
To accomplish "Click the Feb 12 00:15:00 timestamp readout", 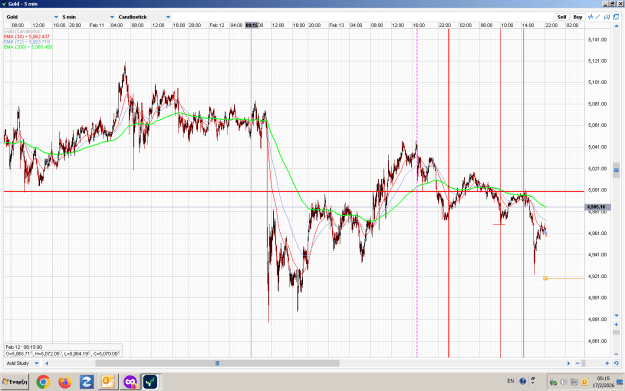I will click(x=24, y=347).
